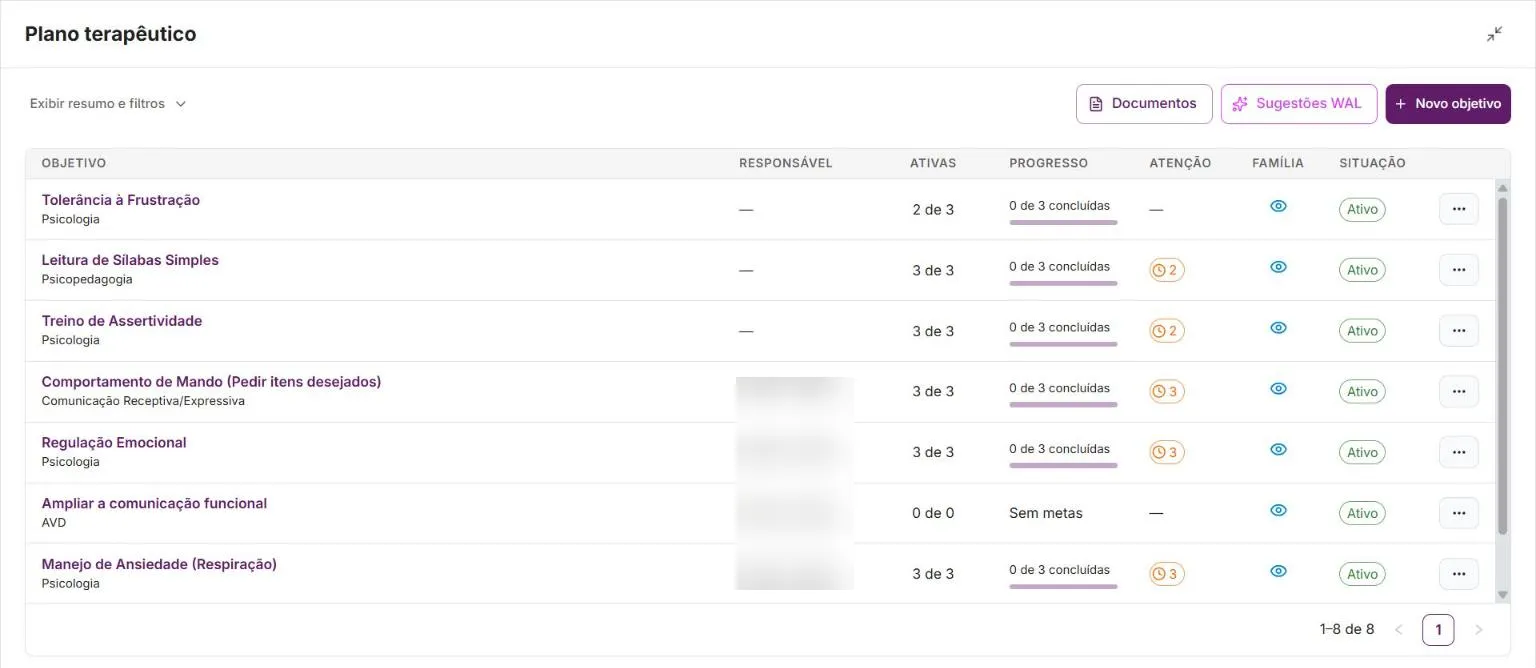Open the Manejo de Ansiedade (Respiração) objective
Viewport: 1536px width, 668px height.
159,565
